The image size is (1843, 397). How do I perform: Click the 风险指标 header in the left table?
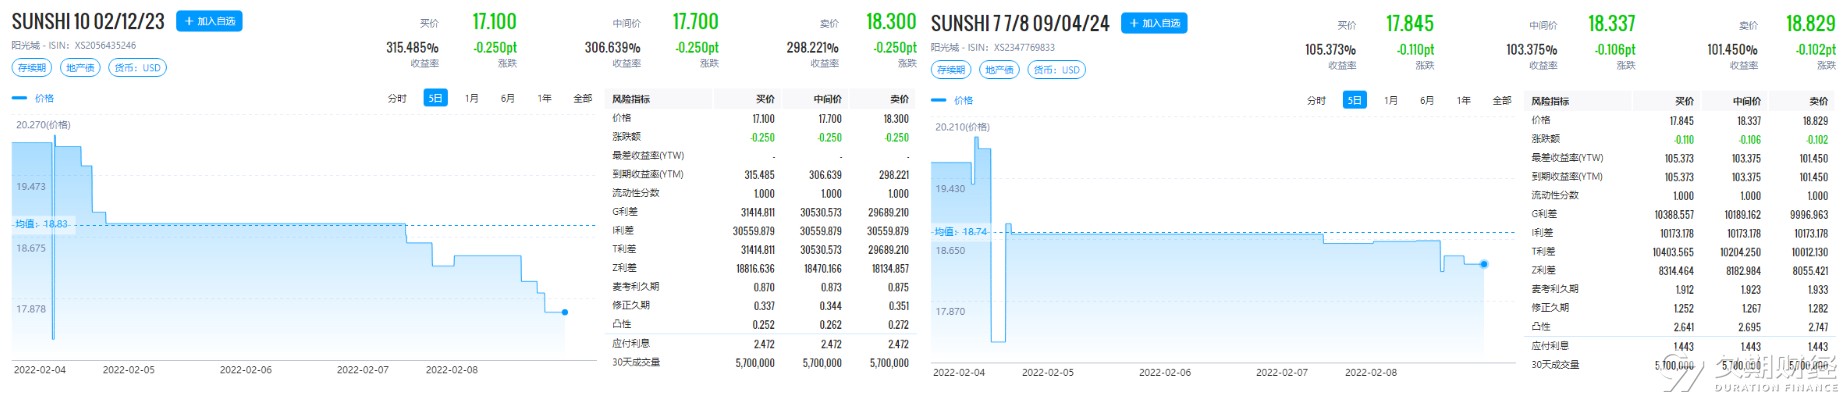tap(630, 99)
